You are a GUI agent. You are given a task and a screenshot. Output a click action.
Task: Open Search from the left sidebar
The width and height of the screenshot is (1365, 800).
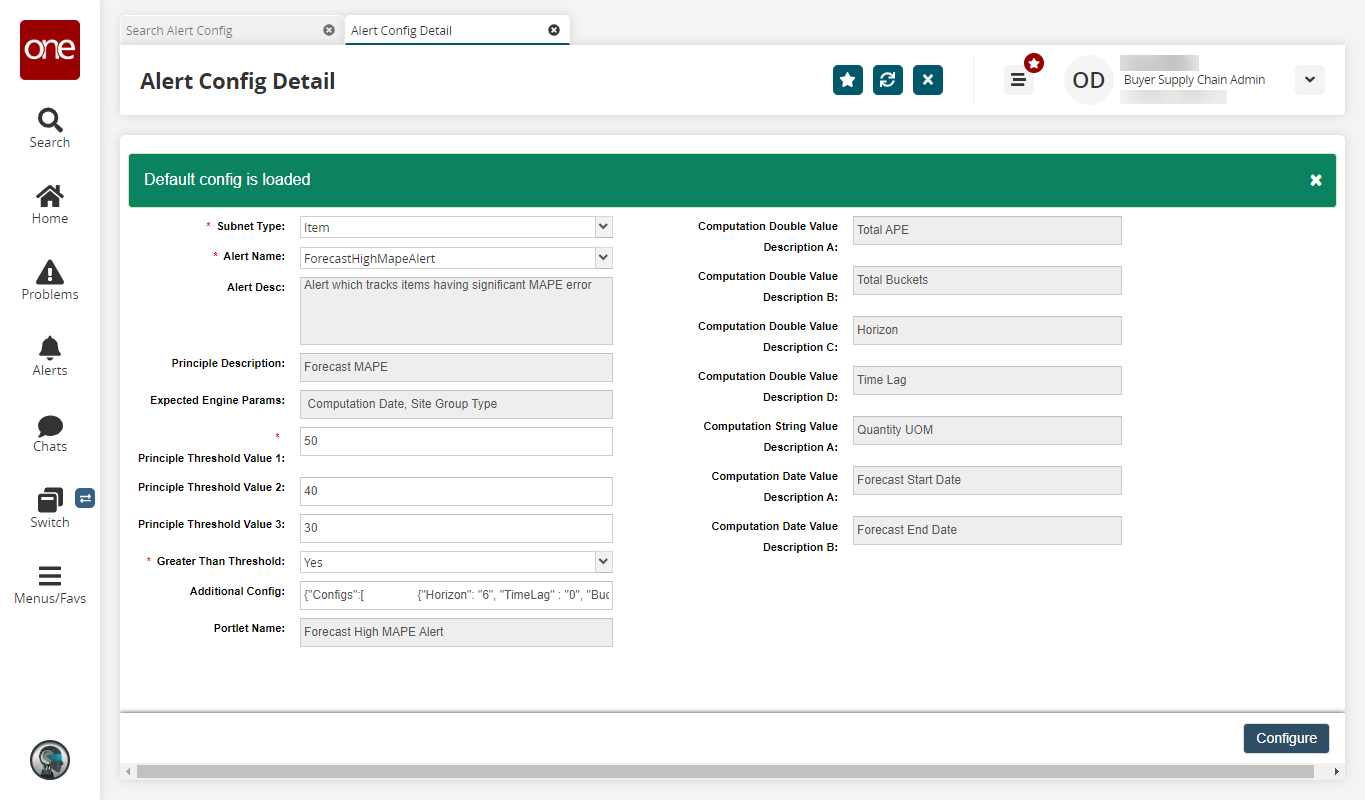click(x=49, y=128)
